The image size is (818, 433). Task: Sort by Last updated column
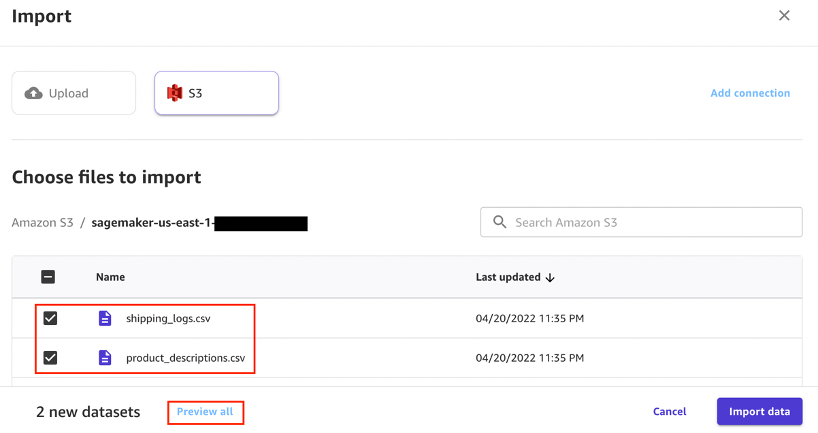pyautogui.click(x=509, y=277)
